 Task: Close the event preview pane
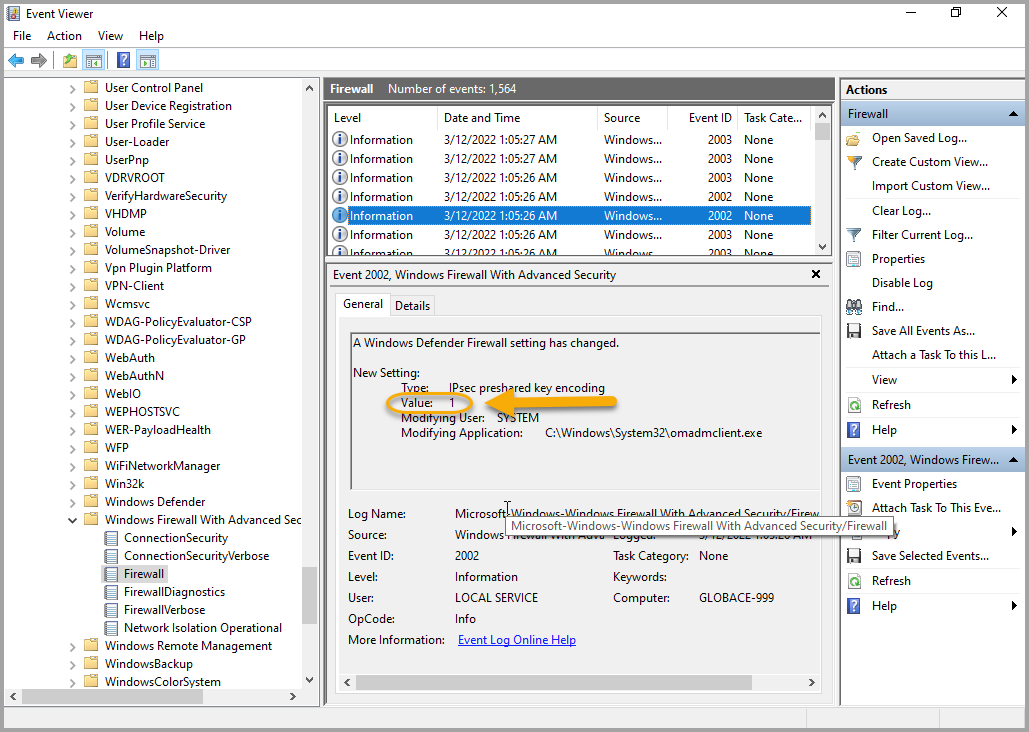tap(815, 274)
